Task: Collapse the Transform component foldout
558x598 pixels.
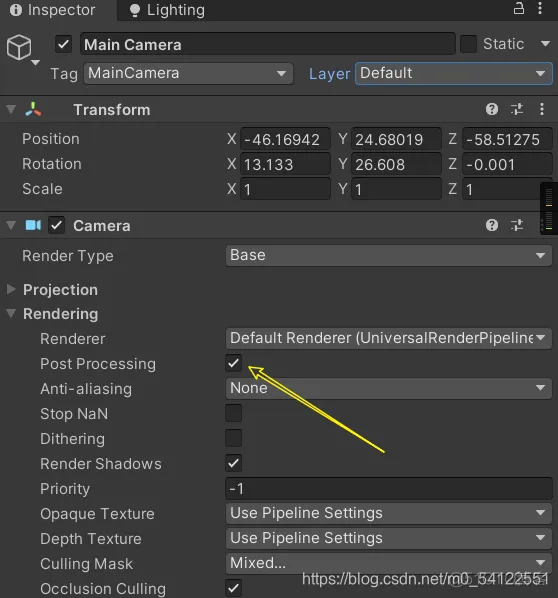Action: tap(11, 110)
